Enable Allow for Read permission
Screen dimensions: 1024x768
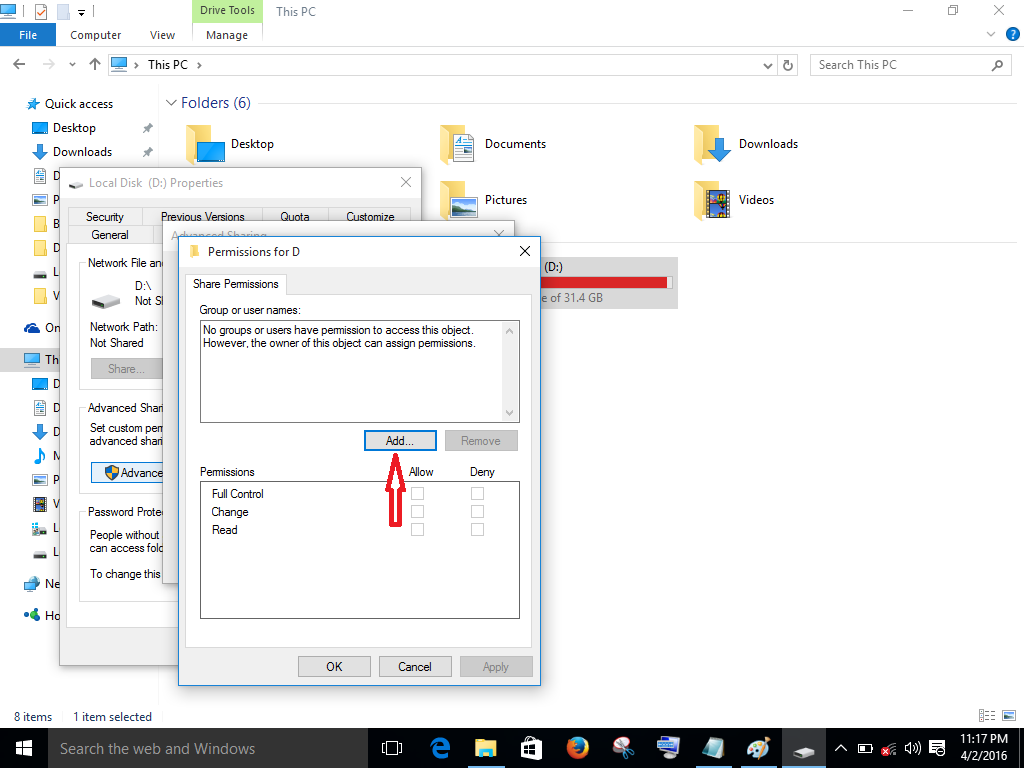click(417, 529)
